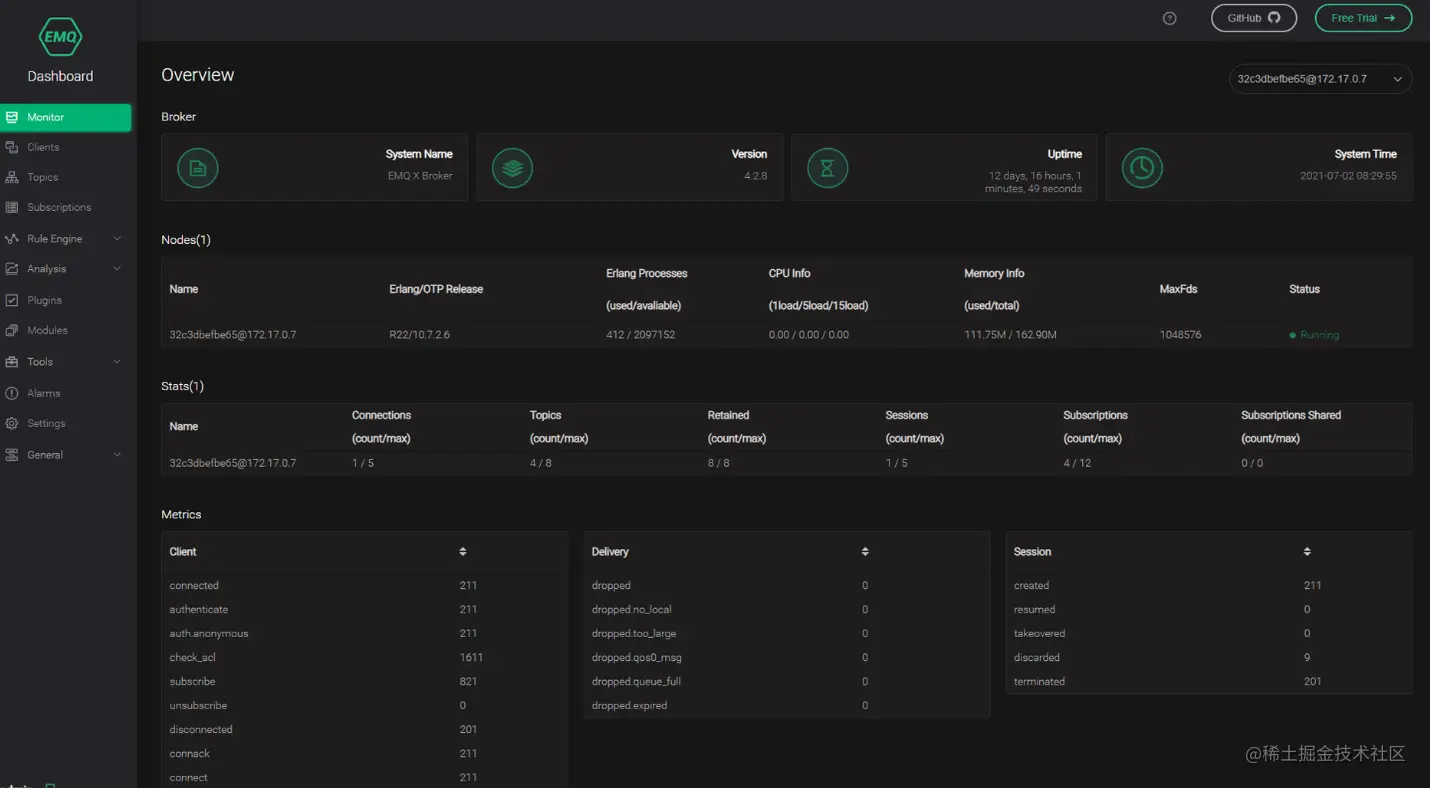Click the 412 / 2097152 processes value
This screenshot has height=788, width=1430.
click(x=641, y=335)
